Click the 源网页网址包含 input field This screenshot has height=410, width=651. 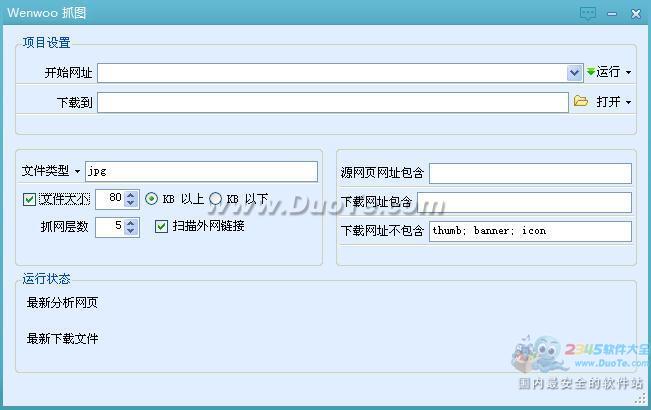(530, 173)
